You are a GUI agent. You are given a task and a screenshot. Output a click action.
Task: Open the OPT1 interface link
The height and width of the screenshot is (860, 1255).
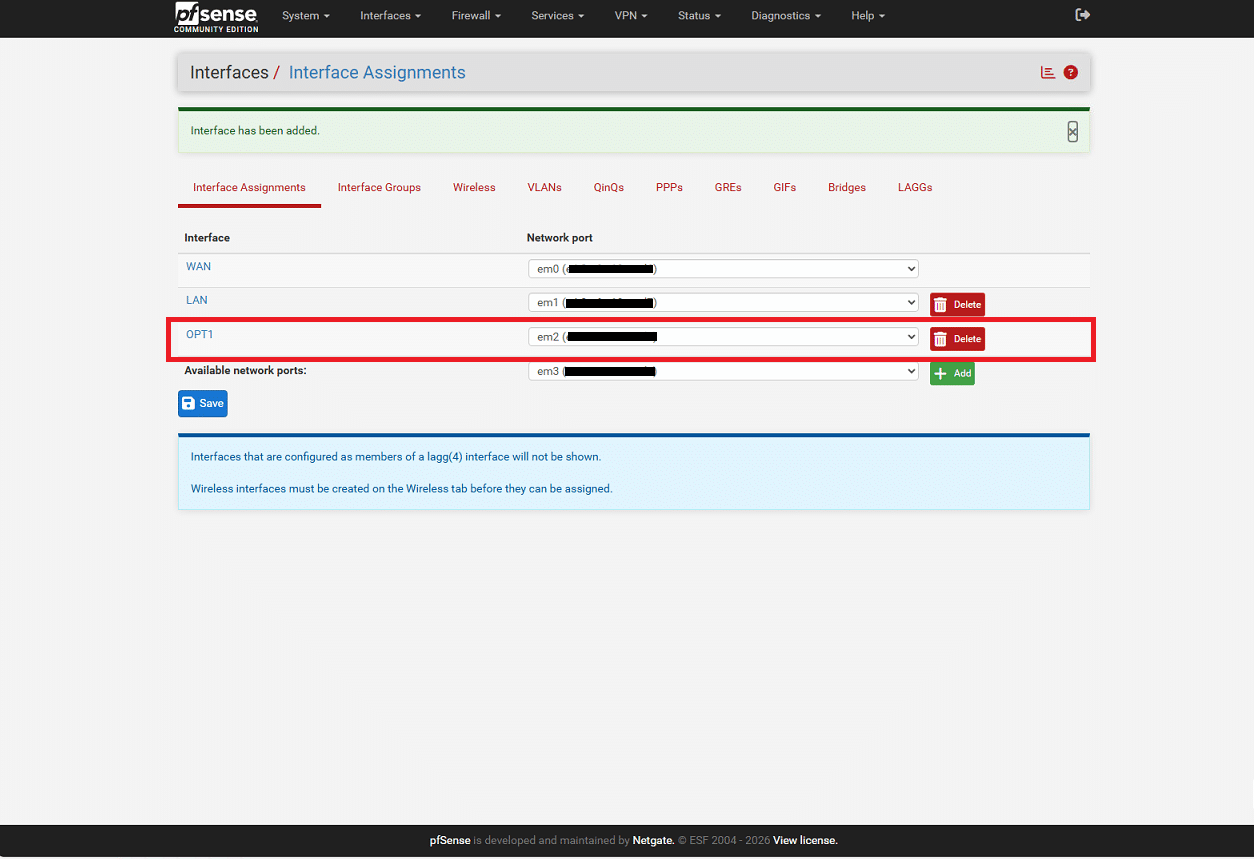point(200,334)
